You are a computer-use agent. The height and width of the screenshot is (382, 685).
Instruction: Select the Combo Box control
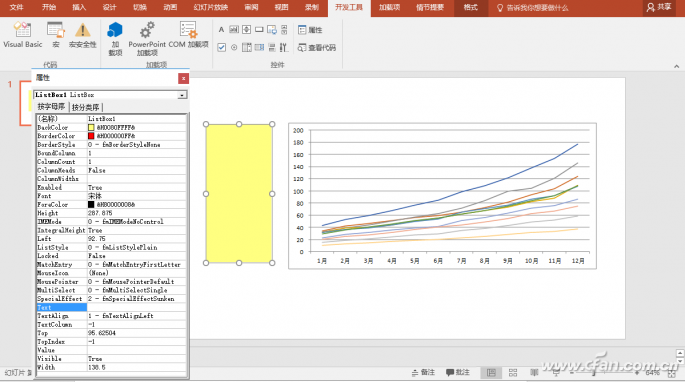tap(259, 47)
